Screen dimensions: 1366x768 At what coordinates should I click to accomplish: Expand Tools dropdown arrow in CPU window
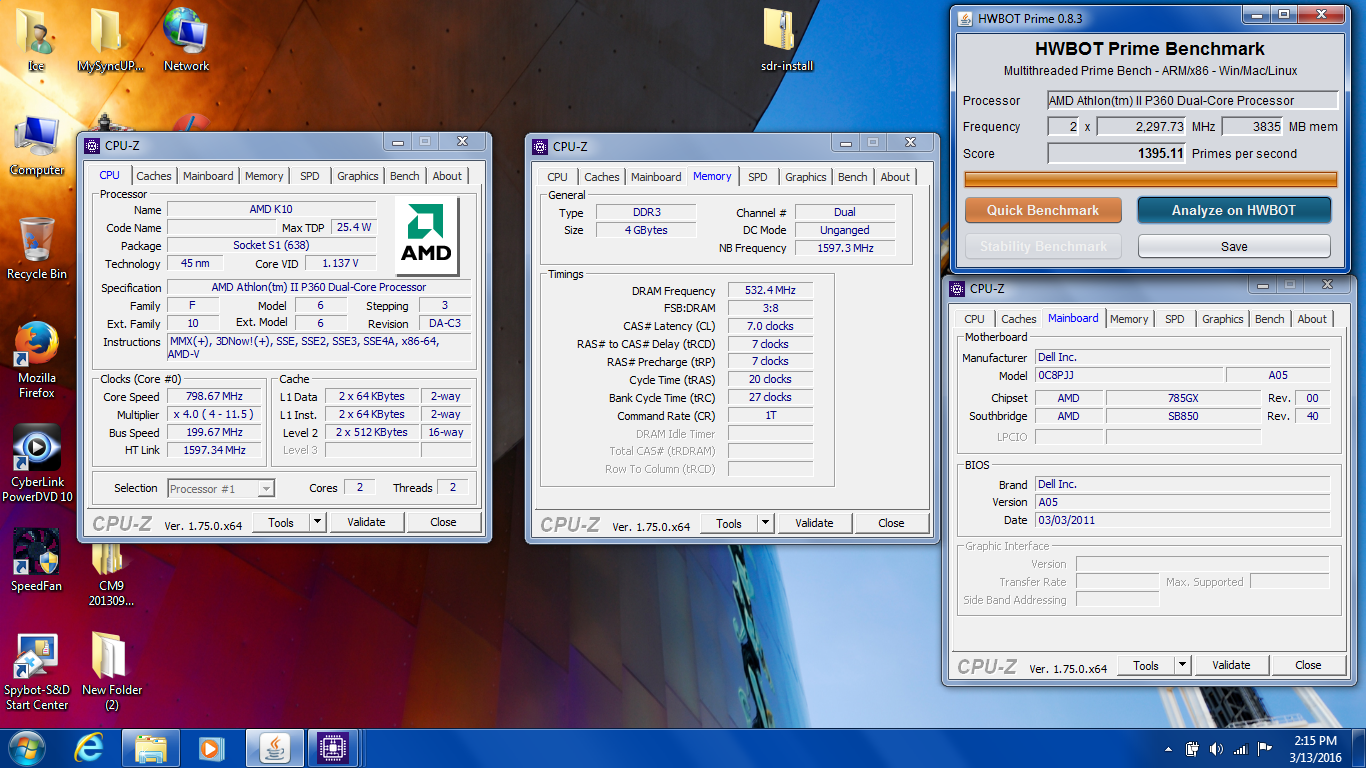tap(317, 522)
